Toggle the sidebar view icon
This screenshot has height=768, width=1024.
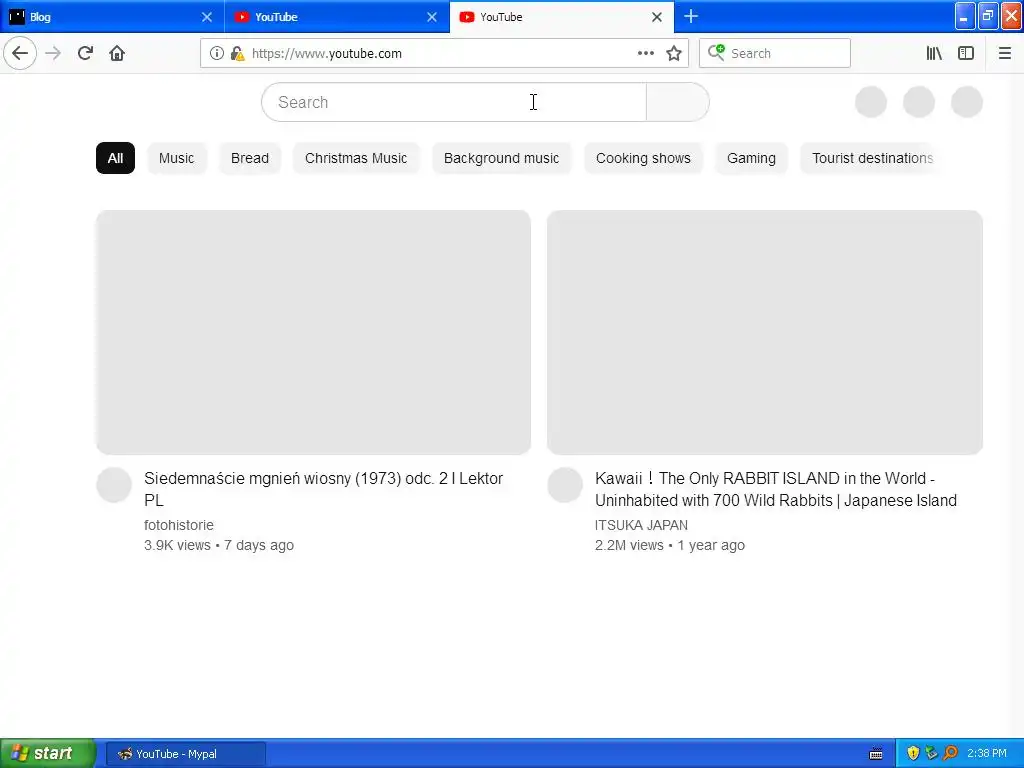(966, 53)
